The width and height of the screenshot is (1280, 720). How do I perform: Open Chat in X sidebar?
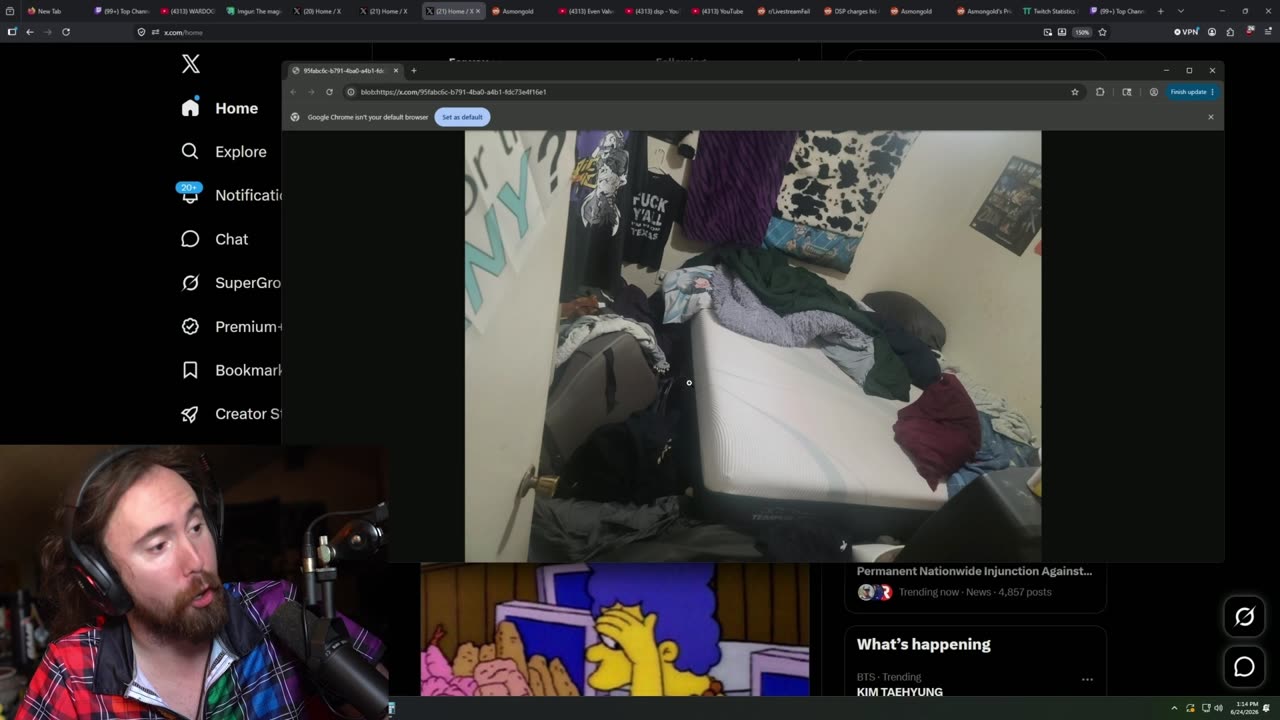point(214,239)
